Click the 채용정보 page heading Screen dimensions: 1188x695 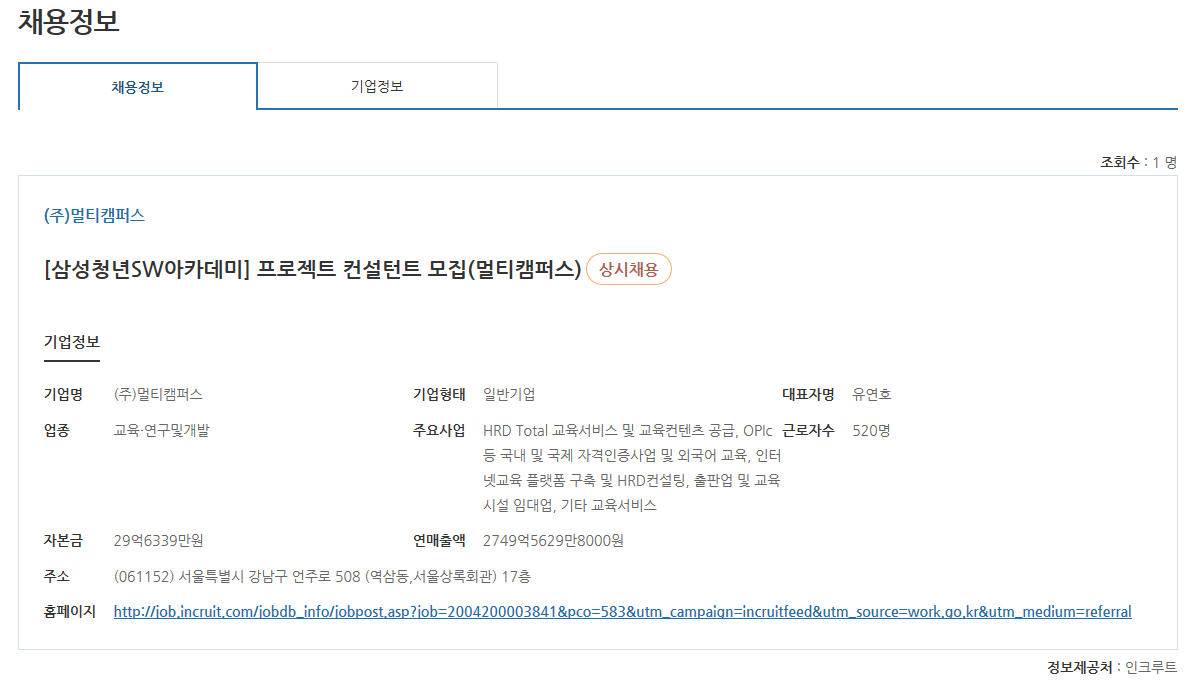(x=69, y=20)
